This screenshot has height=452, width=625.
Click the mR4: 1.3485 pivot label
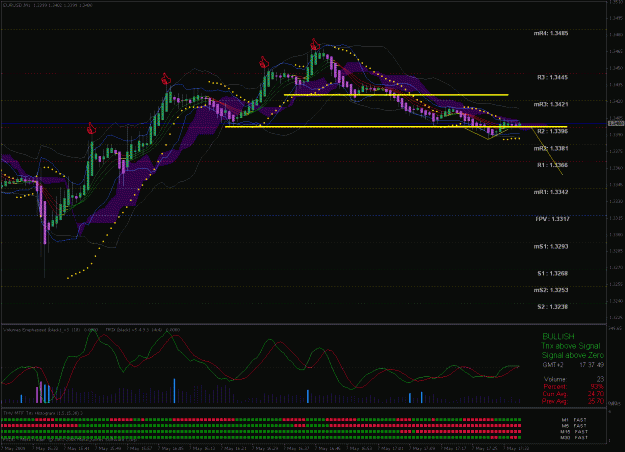click(x=551, y=33)
